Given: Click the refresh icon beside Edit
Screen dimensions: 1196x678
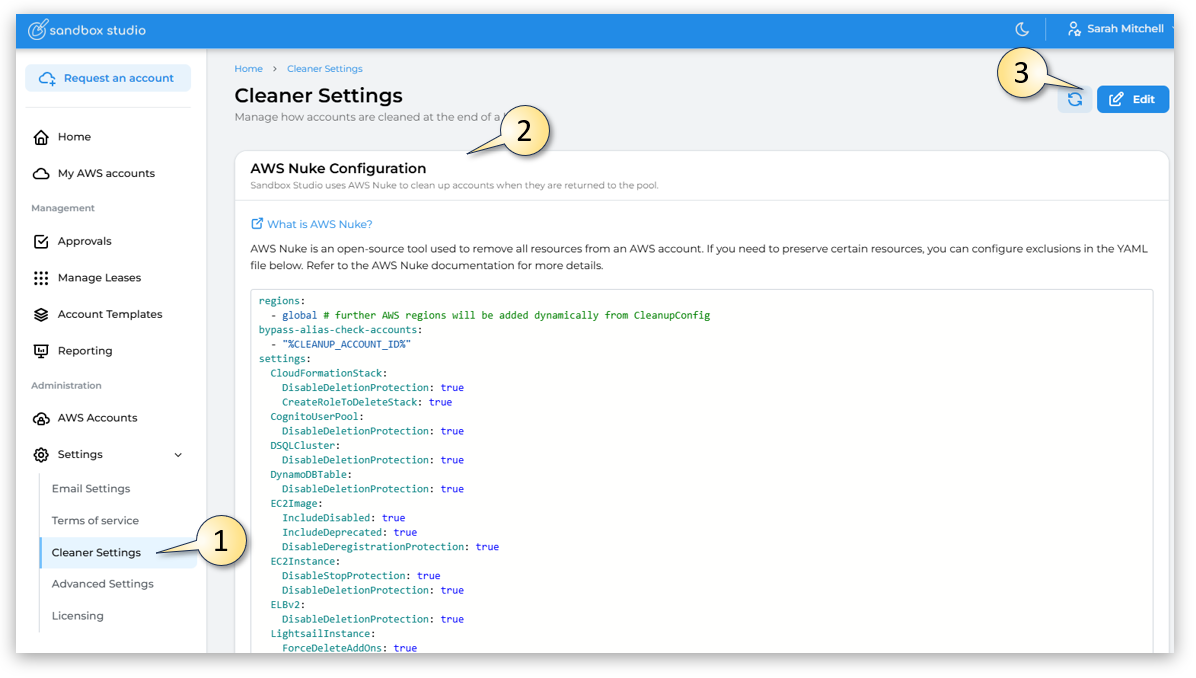Looking at the screenshot, I should coord(1074,99).
